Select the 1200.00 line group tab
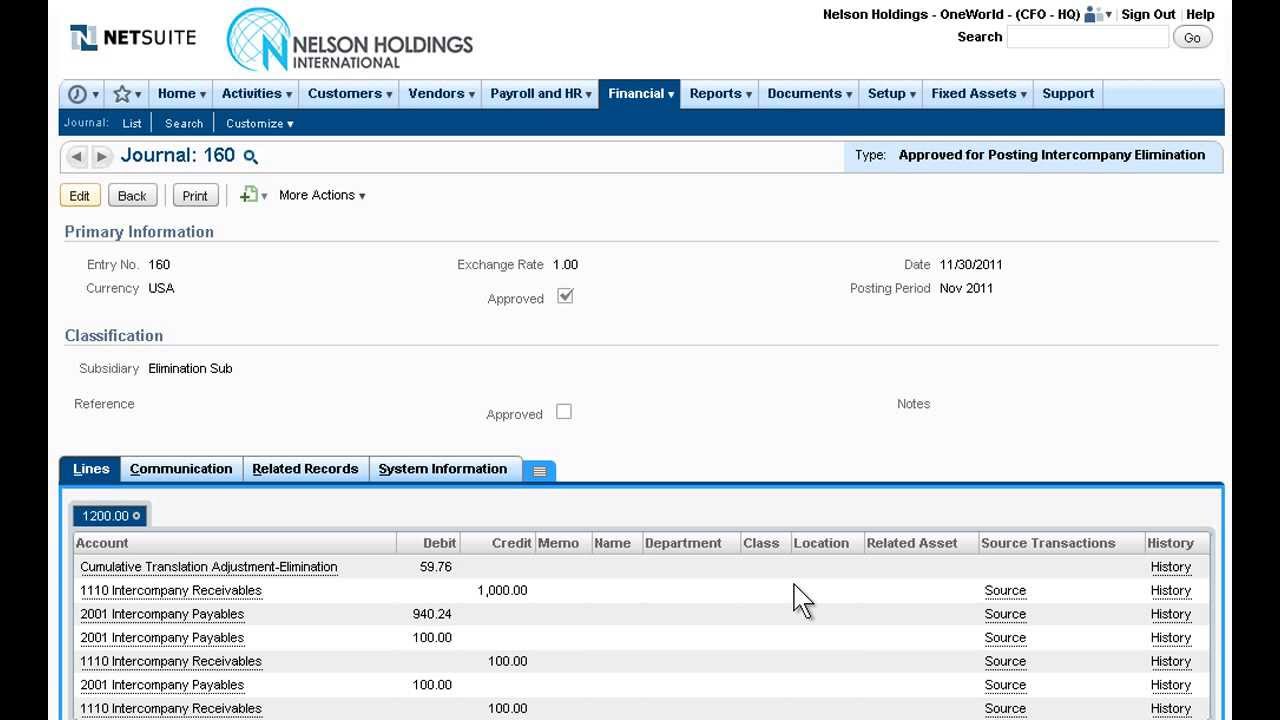 point(111,516)
